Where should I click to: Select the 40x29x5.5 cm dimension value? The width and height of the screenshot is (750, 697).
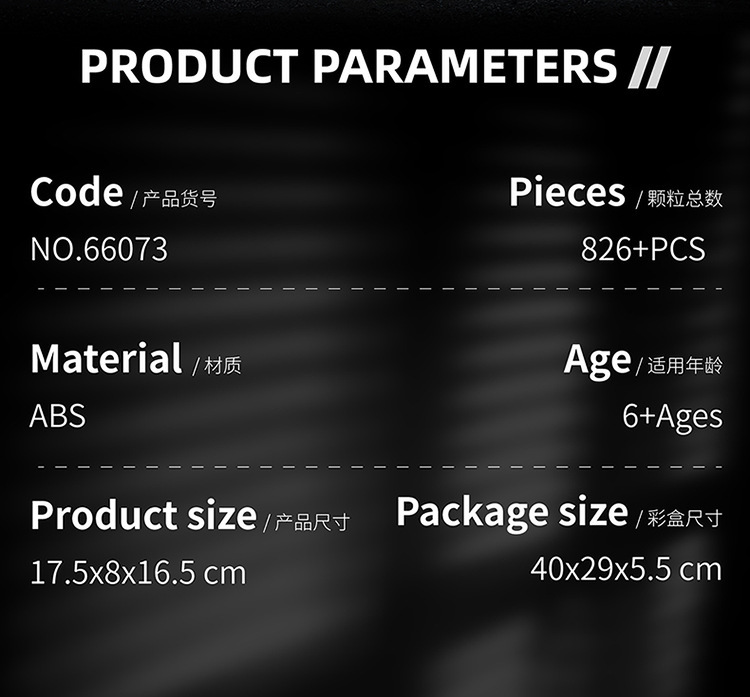point(625,569)
